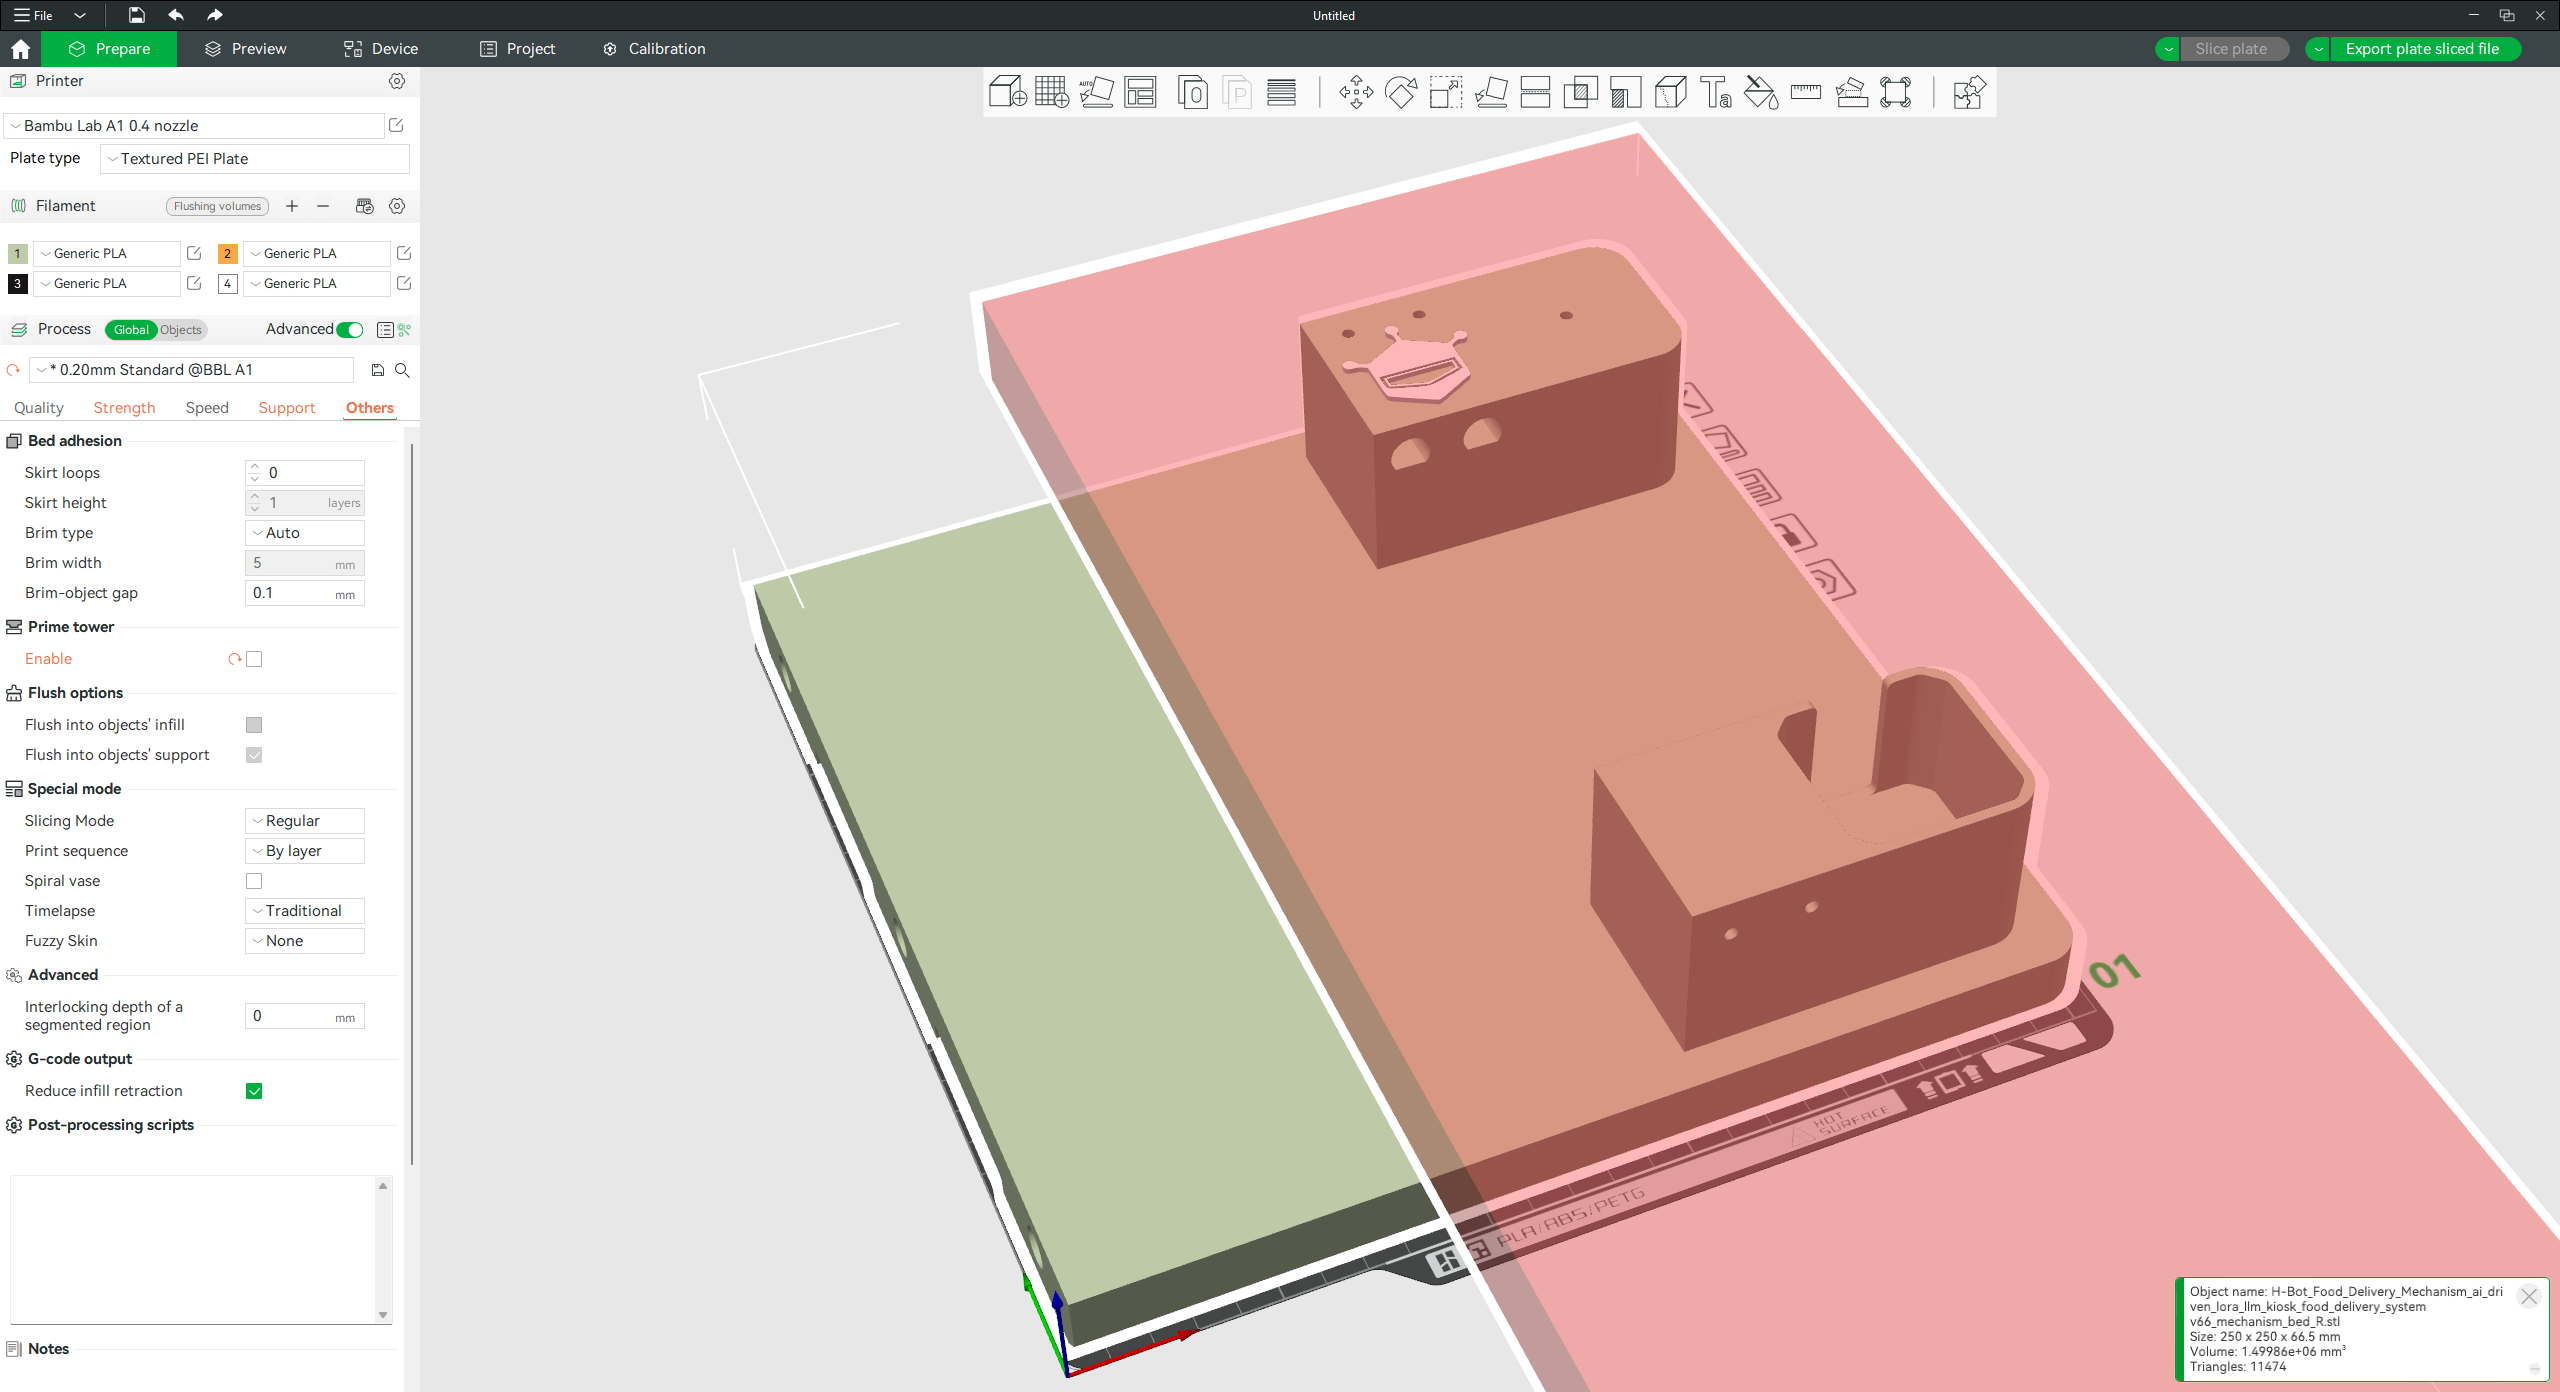Select the Color painting bucket tool
2560x1392 pixels.
click(x=1761, y=92)
